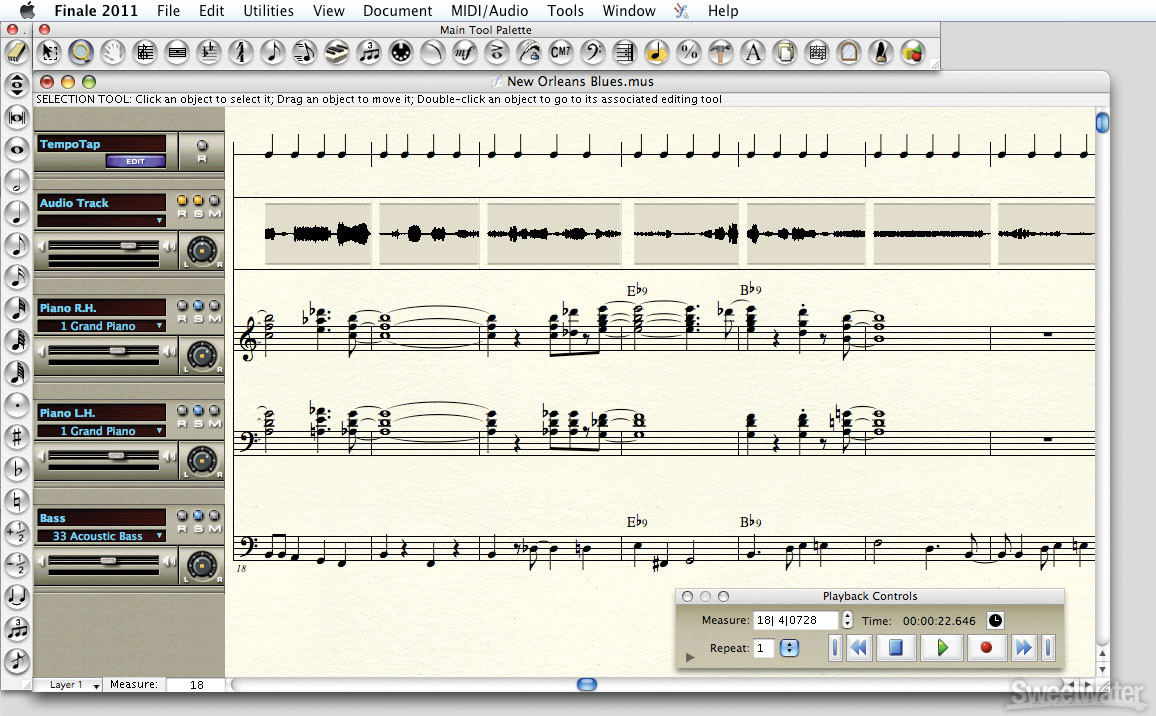Image resolution: width=1156 pixels, height=716 pixels.
Task: Select the Zoom tool in Main Tool Palette
Action: pyautogui.click(x=80, y=52)
